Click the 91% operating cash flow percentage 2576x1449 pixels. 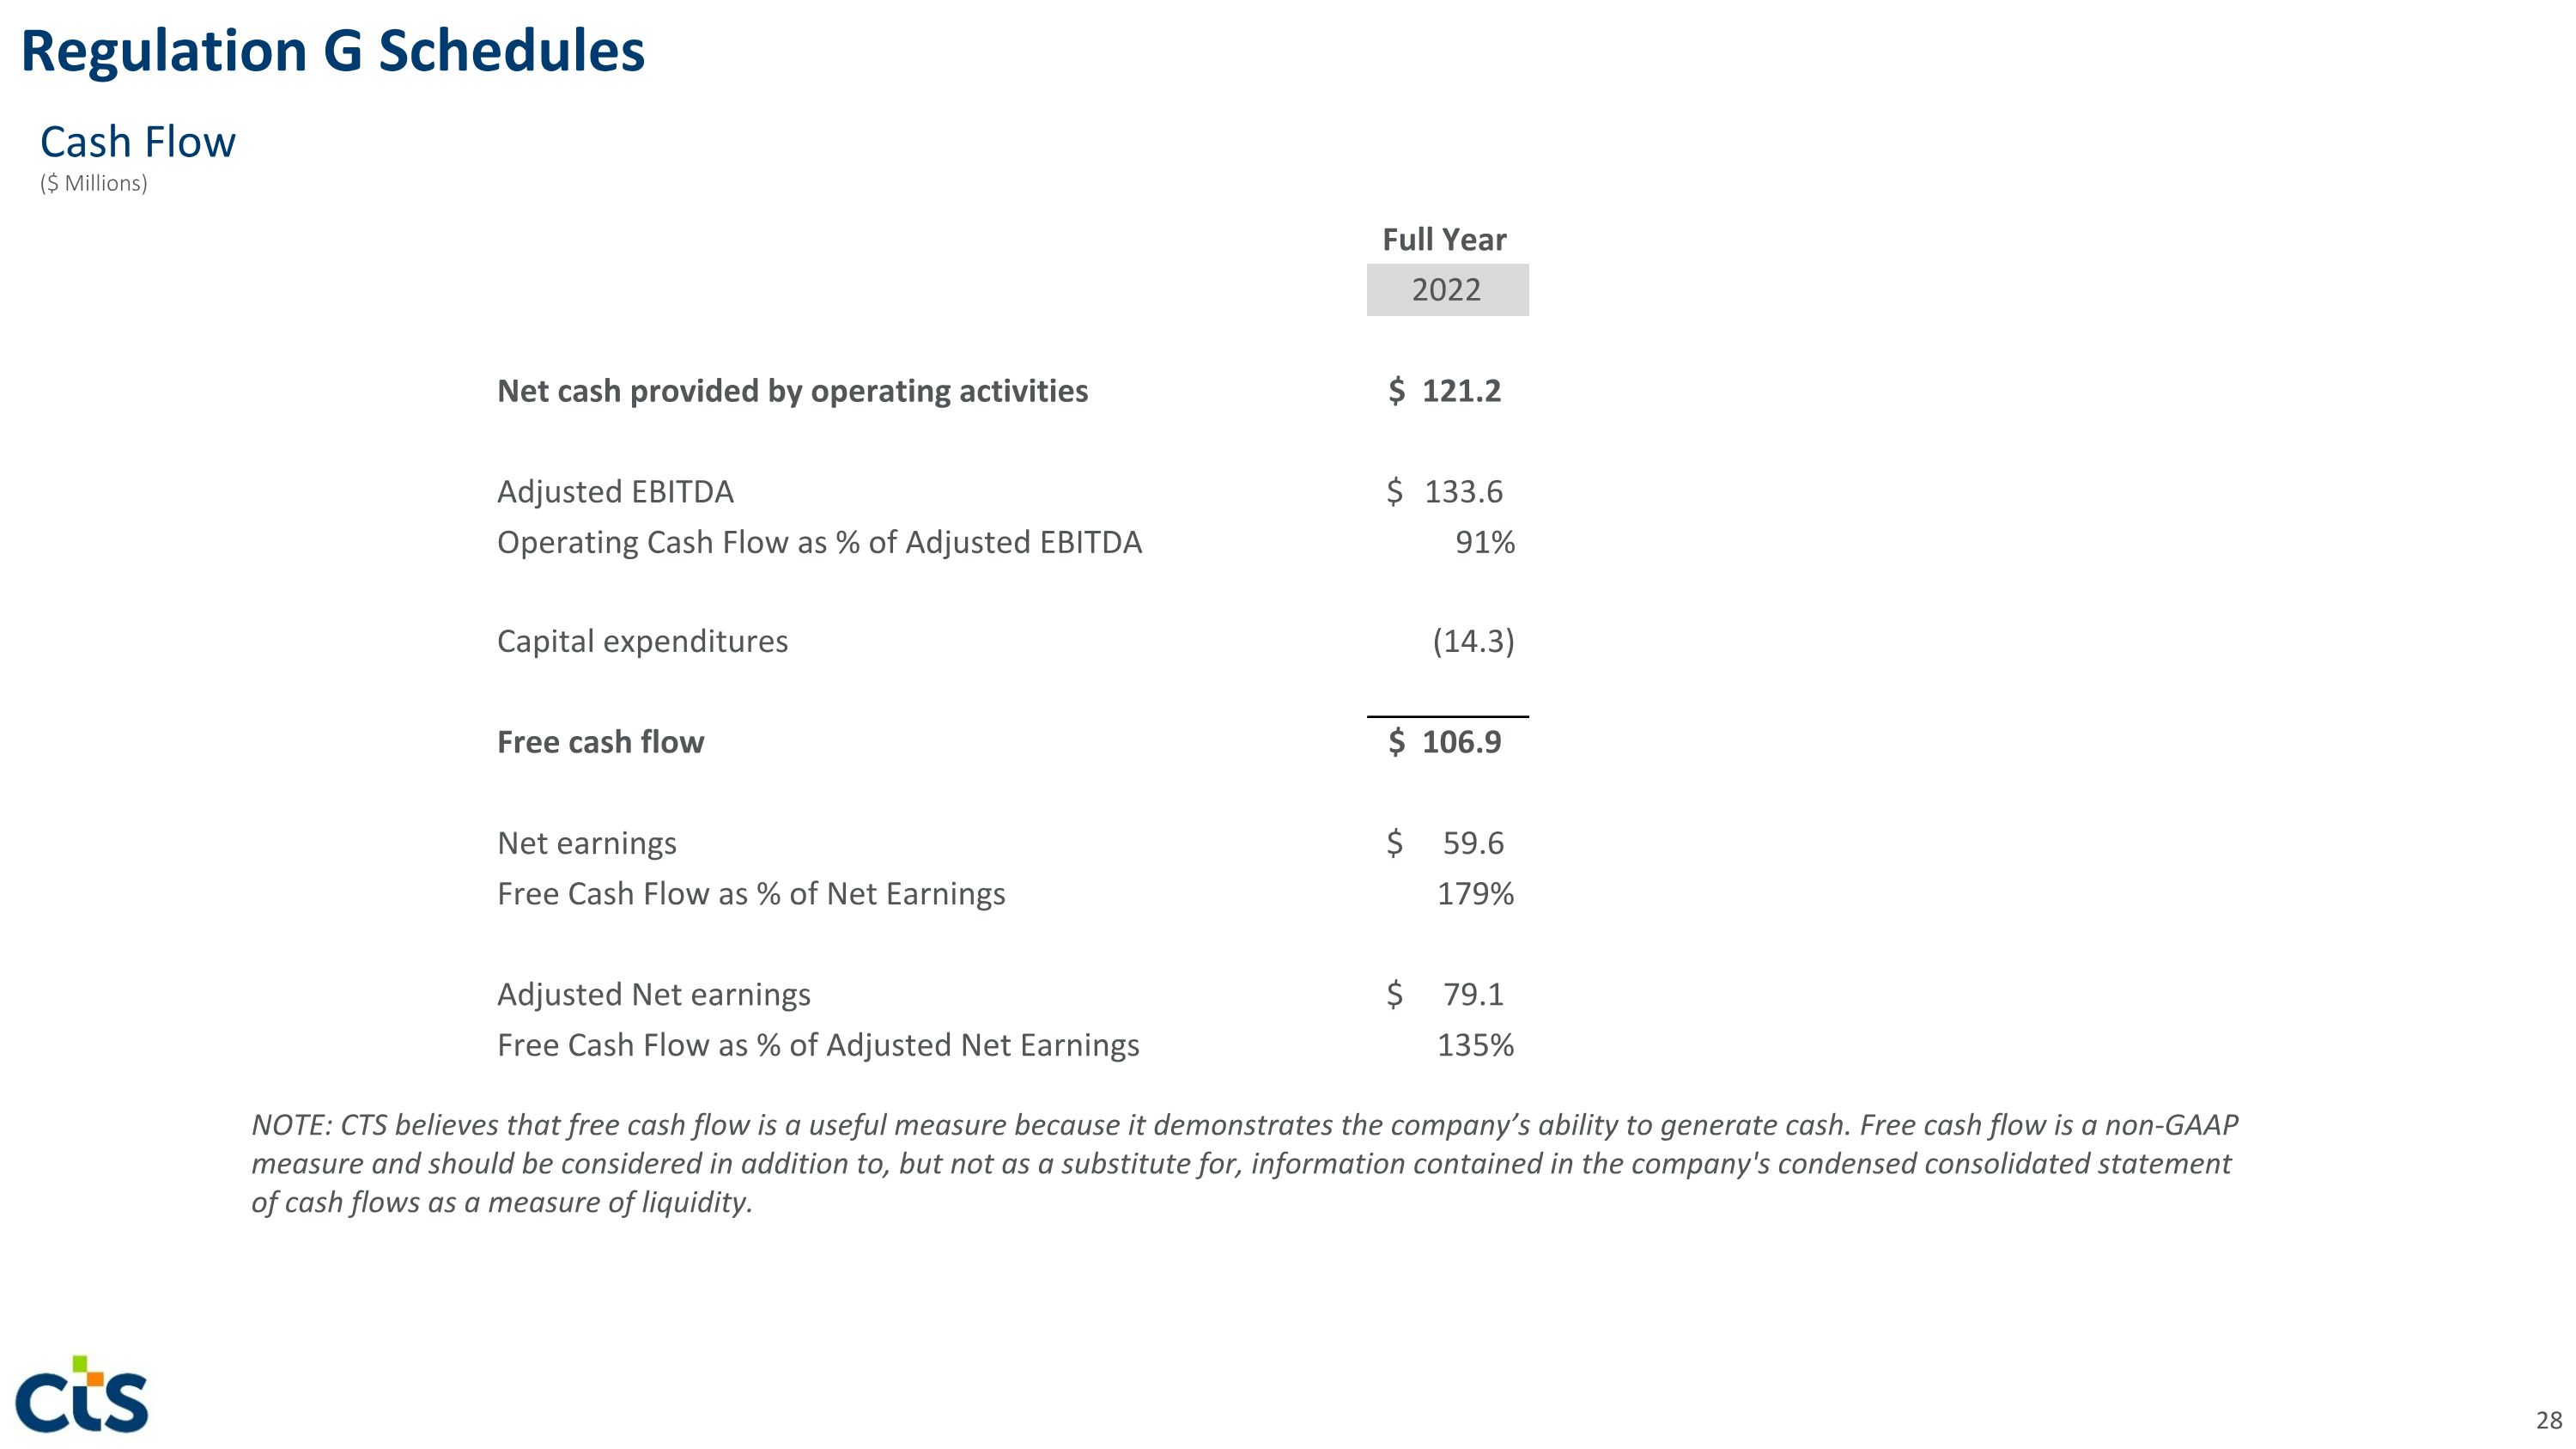(1484, 543)
